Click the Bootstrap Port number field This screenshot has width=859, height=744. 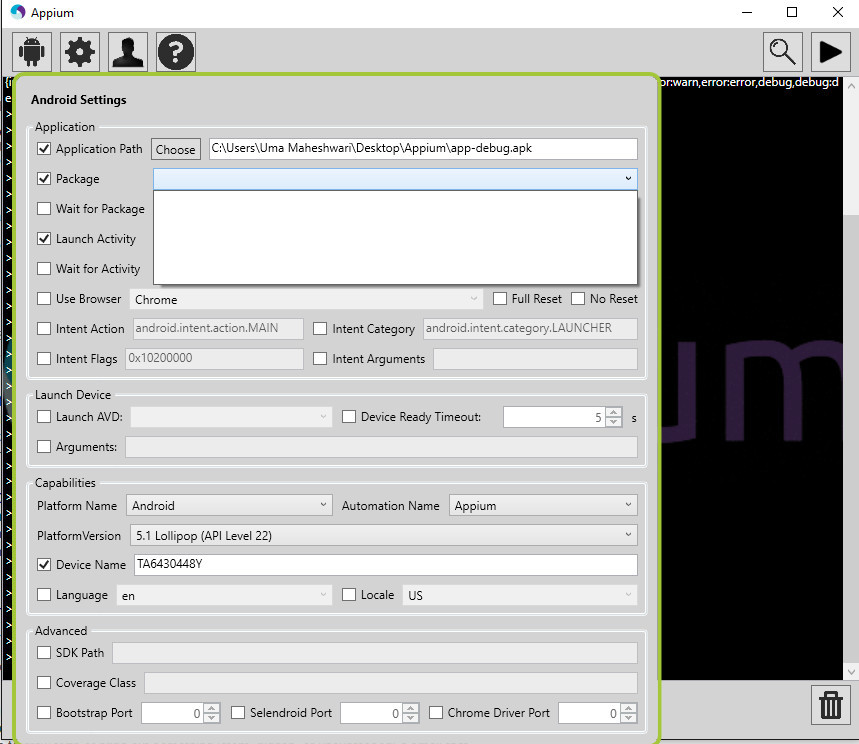coord(173,713)
